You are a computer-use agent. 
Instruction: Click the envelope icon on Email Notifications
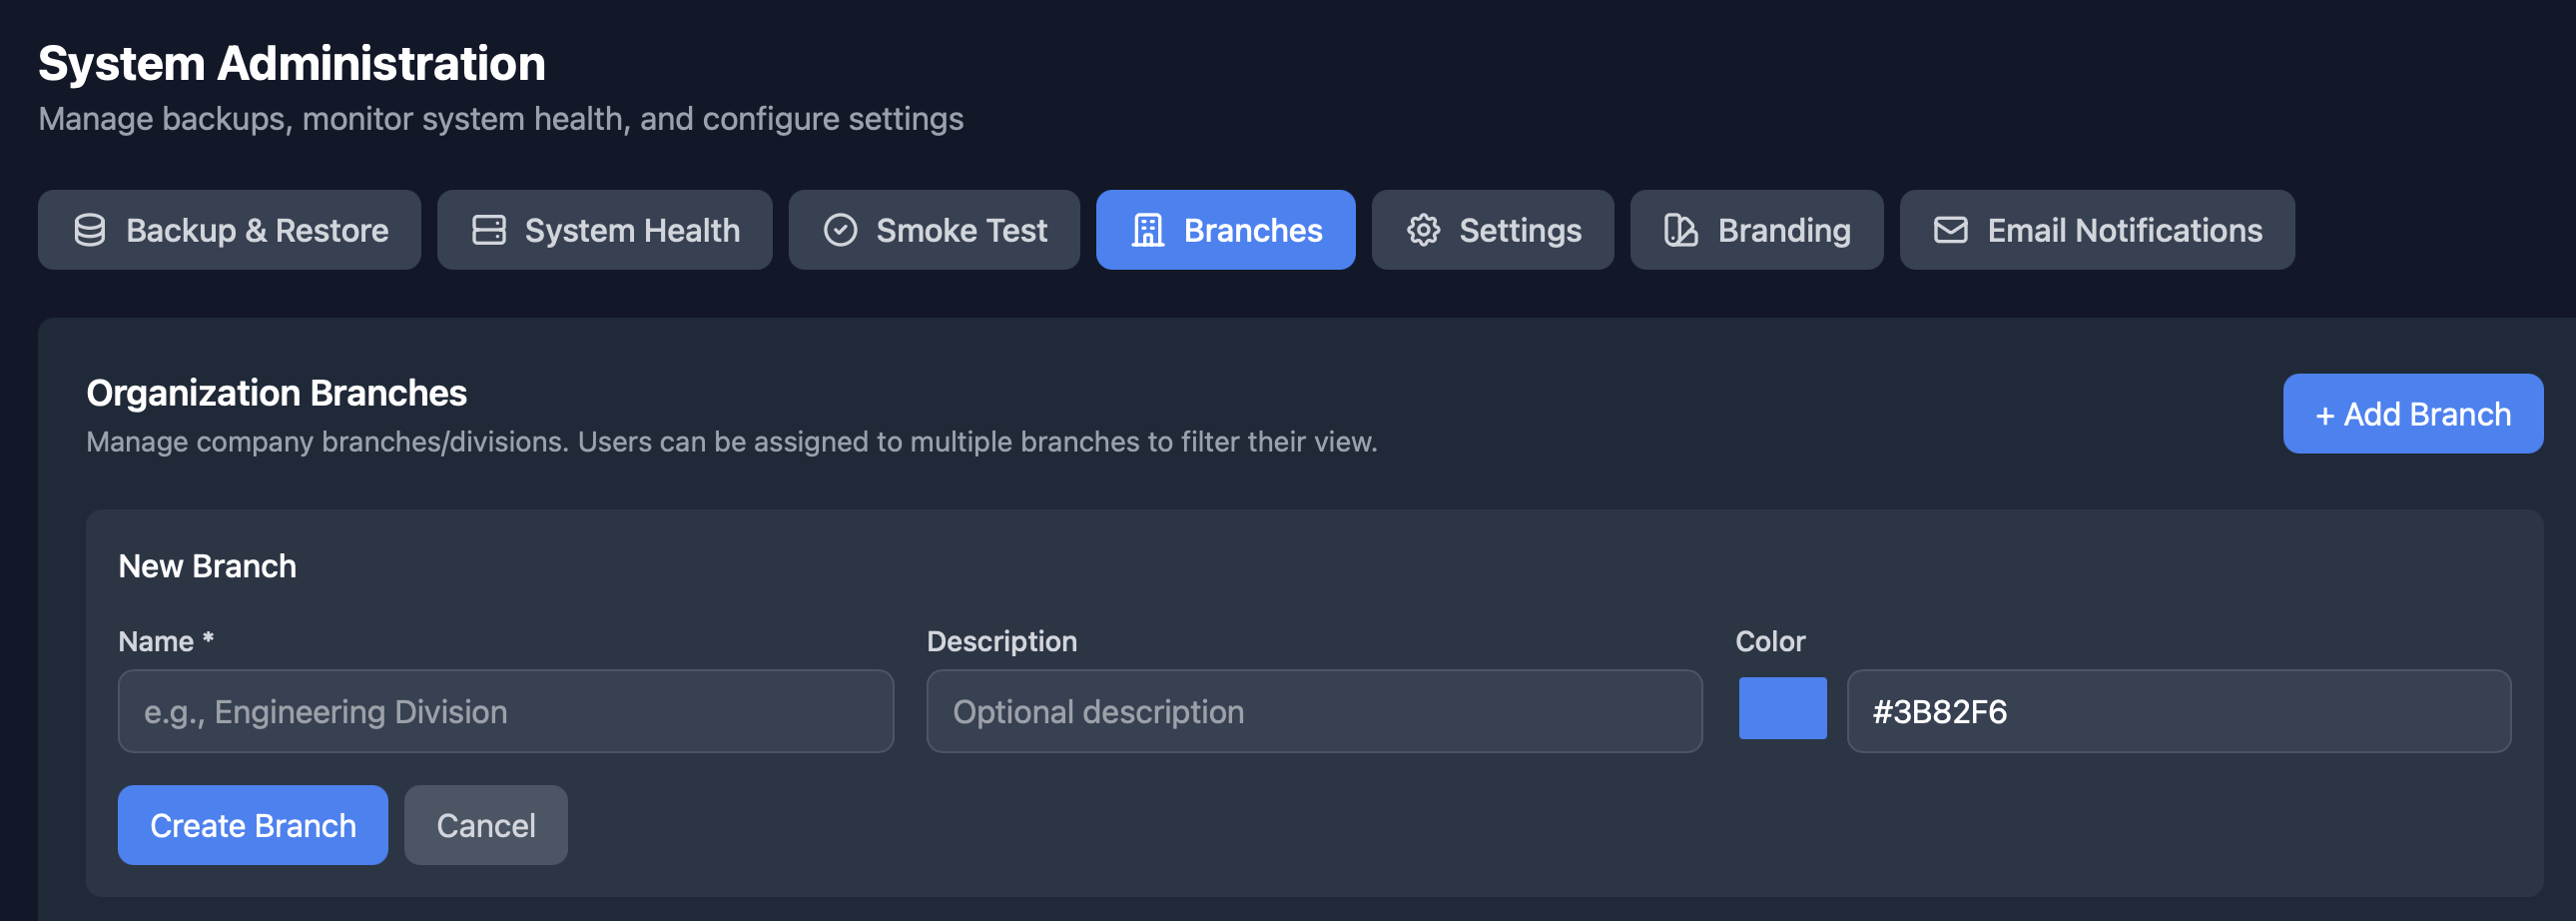click(x=1950, y=230)
